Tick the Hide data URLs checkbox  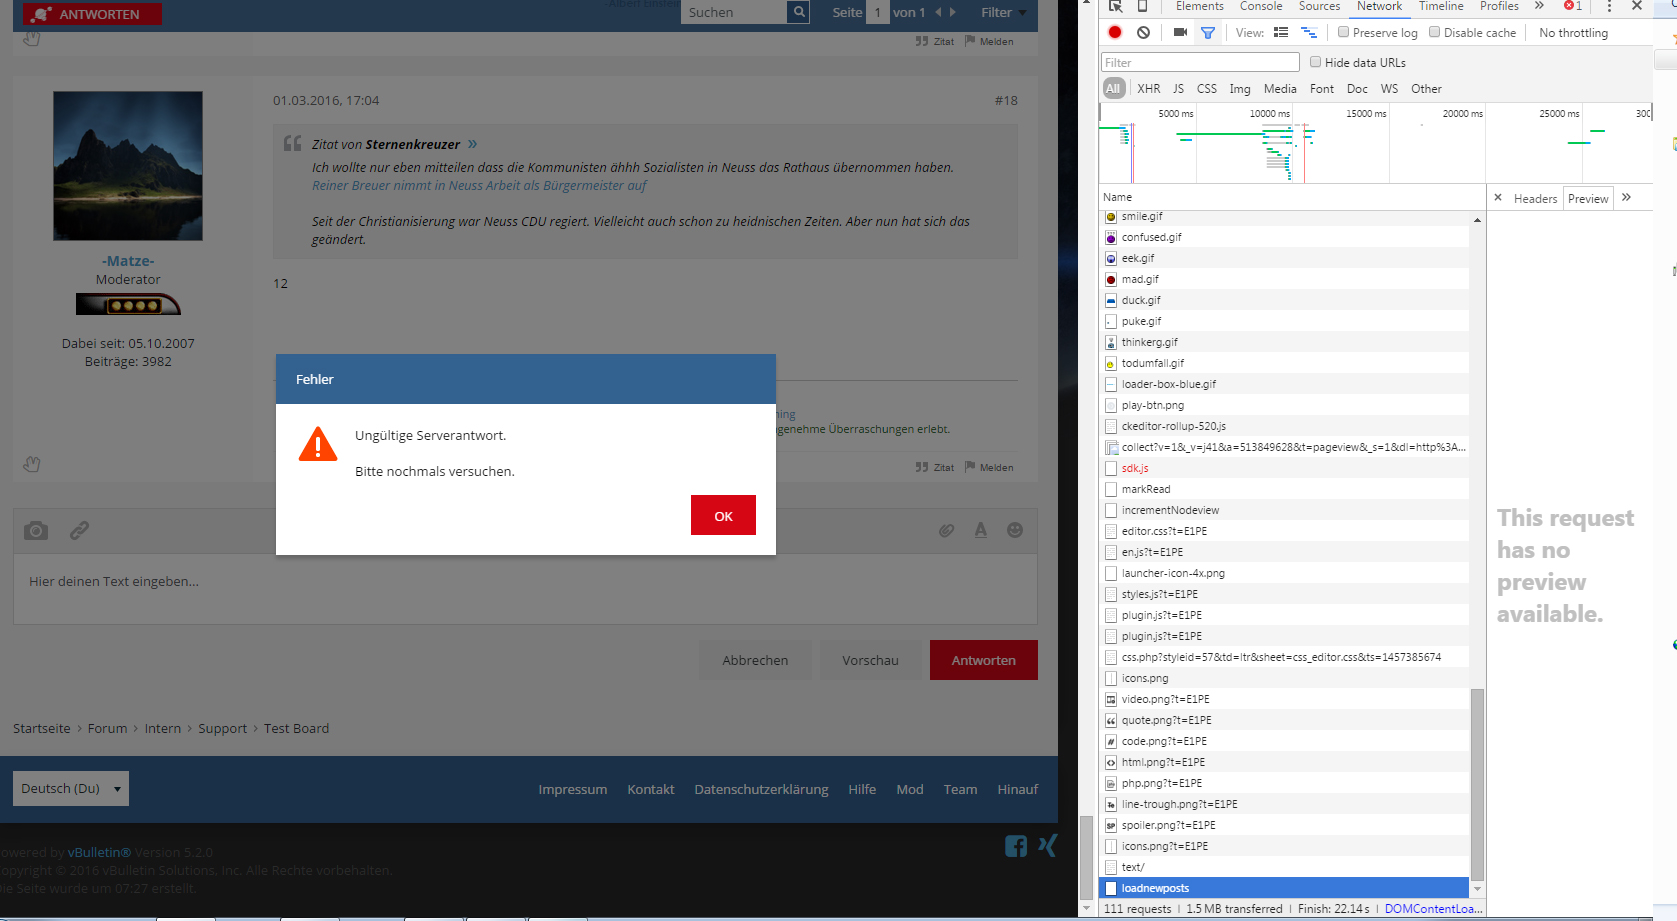point(1316,62)
